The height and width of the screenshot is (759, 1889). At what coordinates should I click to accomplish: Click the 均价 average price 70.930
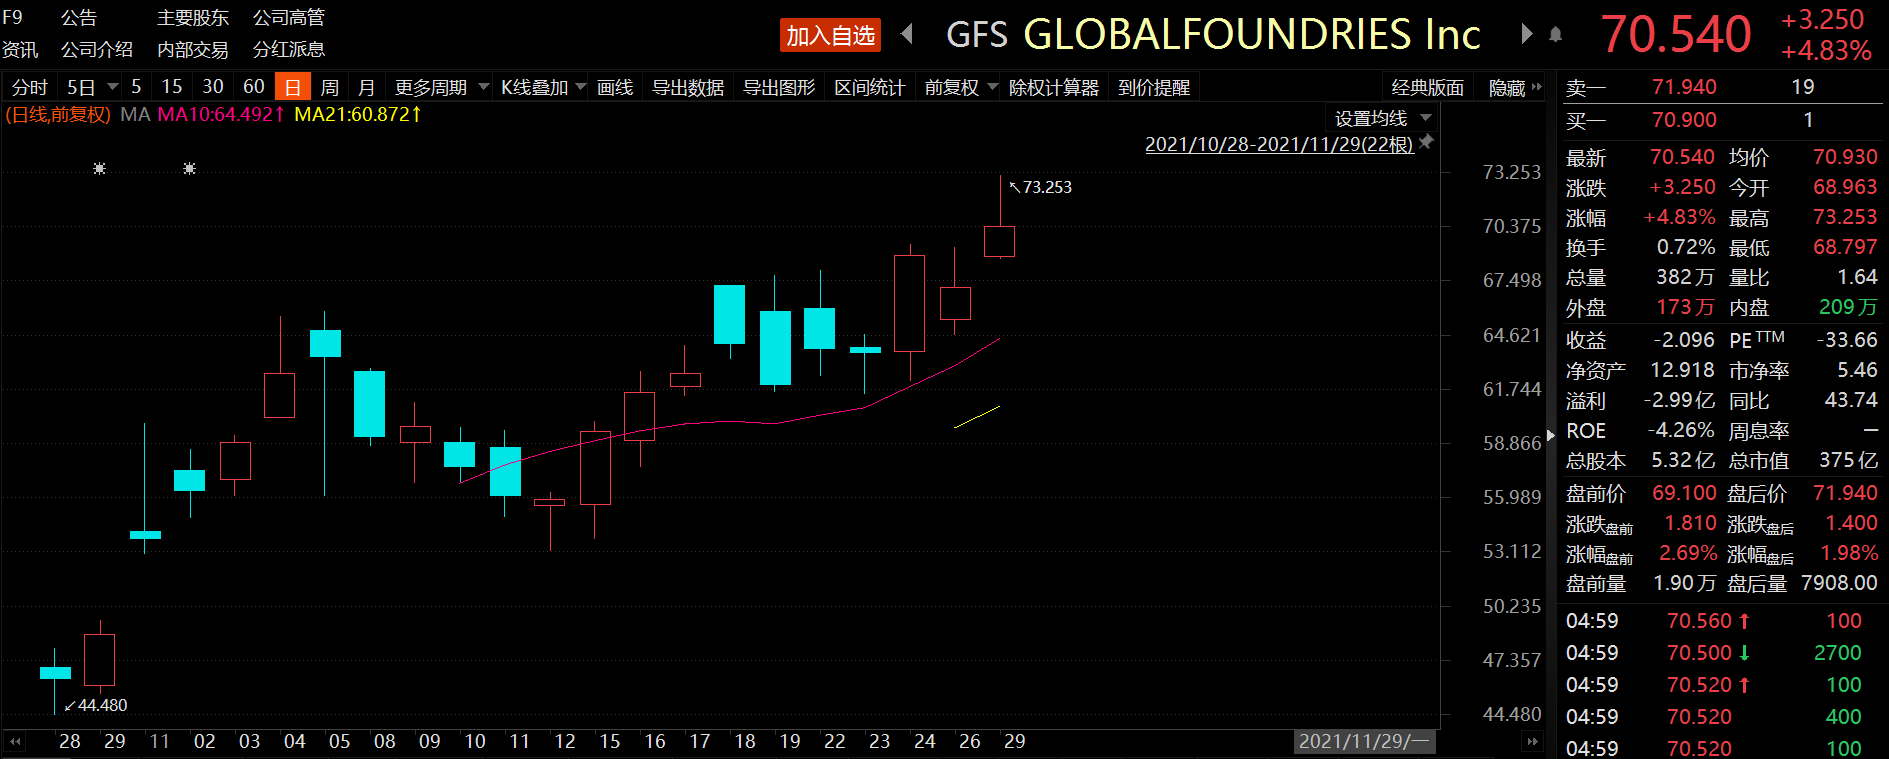click(x=1845, y=157)
